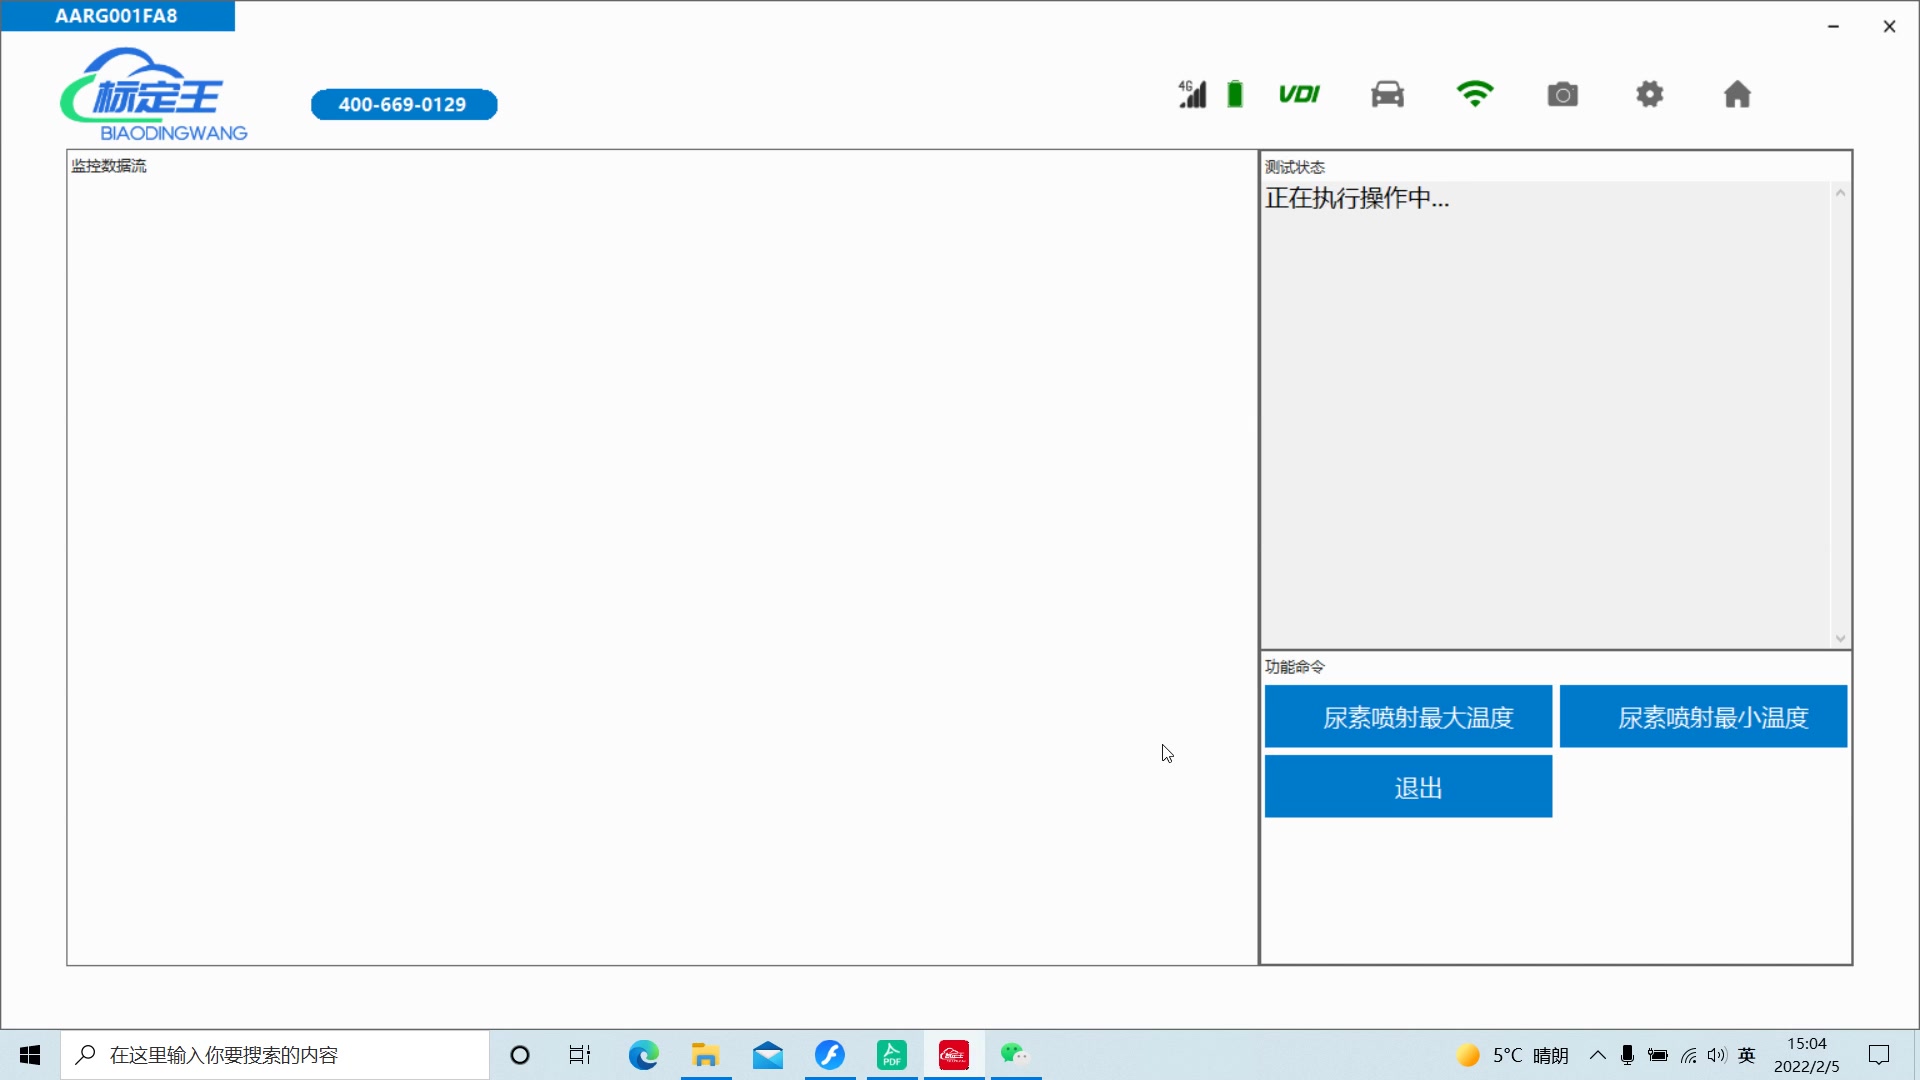Open the Mail app from taskbar

[x=768, y=1055]
